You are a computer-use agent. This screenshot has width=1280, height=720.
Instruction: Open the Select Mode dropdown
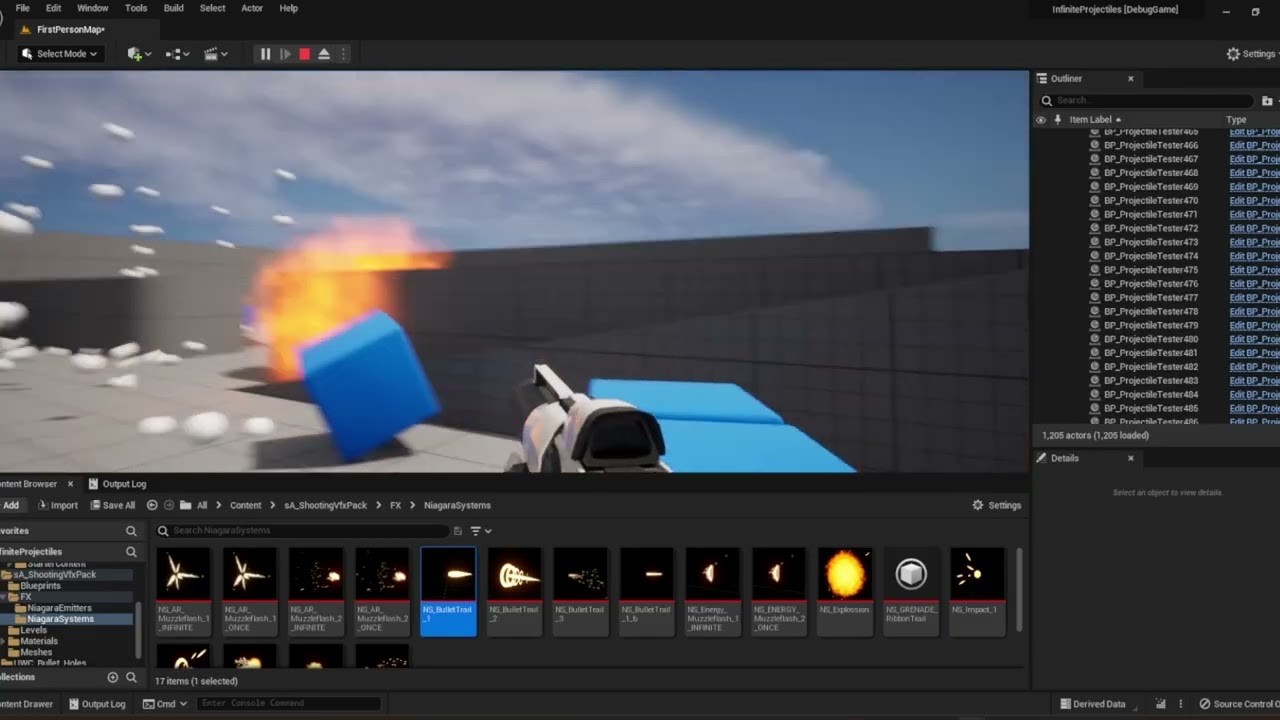pyautogui.click(x=60, y=54)
